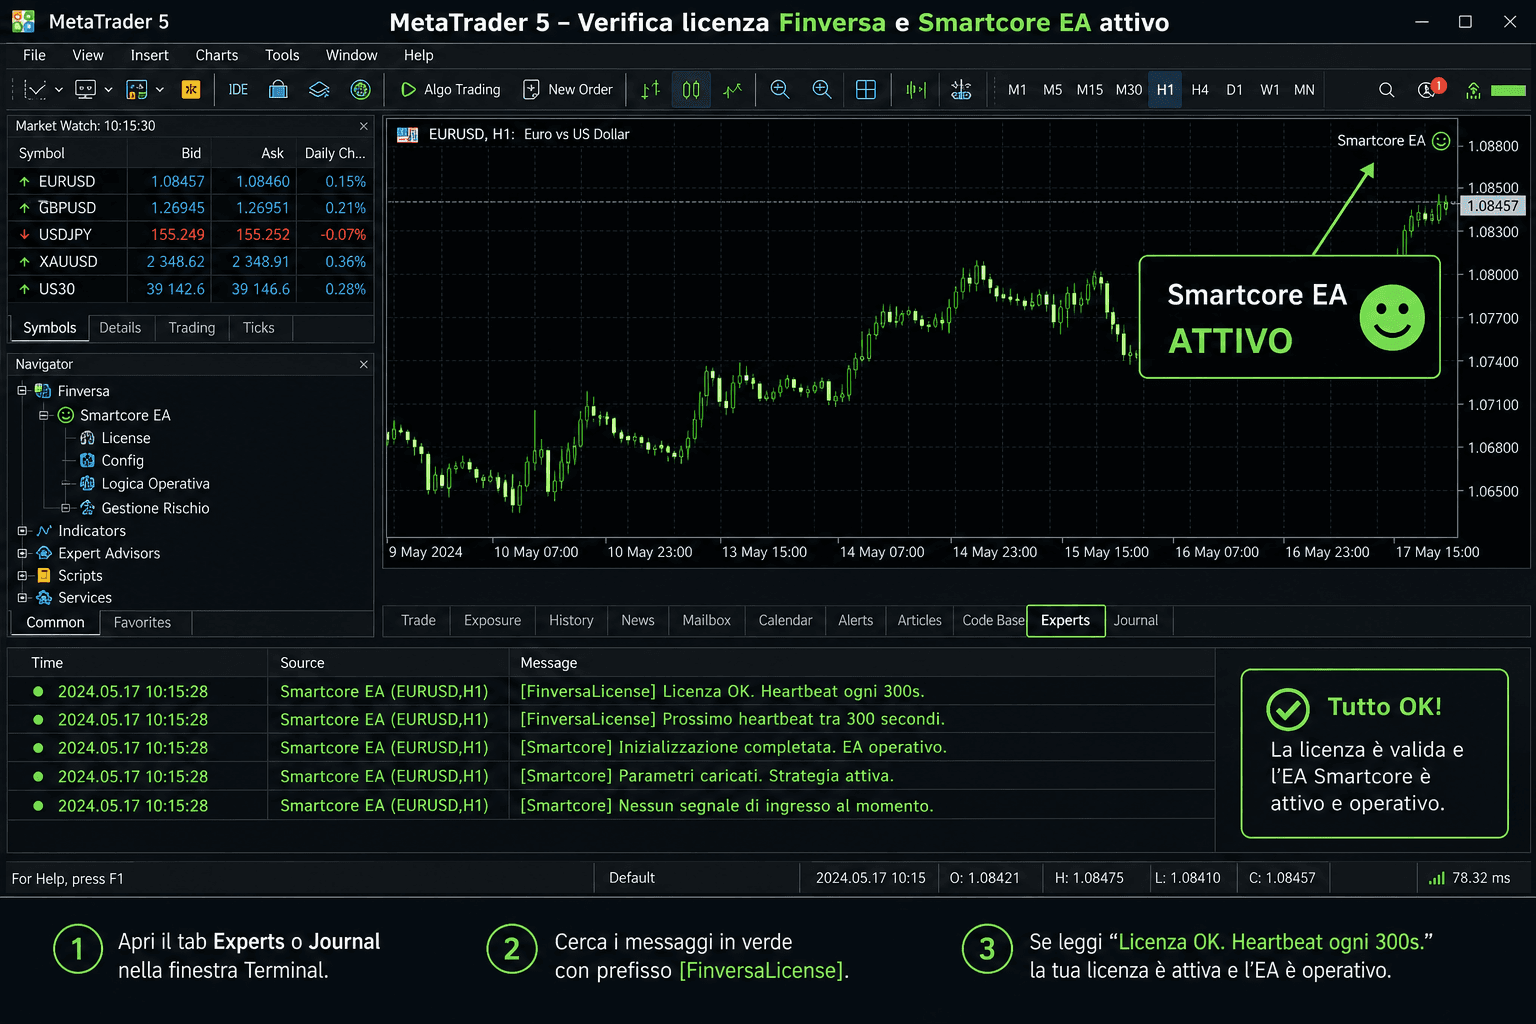Expand the Expert Advisors tree node
Image resolution: width=1536 pixels, height=1024 pixels.
tap(22, 553)
